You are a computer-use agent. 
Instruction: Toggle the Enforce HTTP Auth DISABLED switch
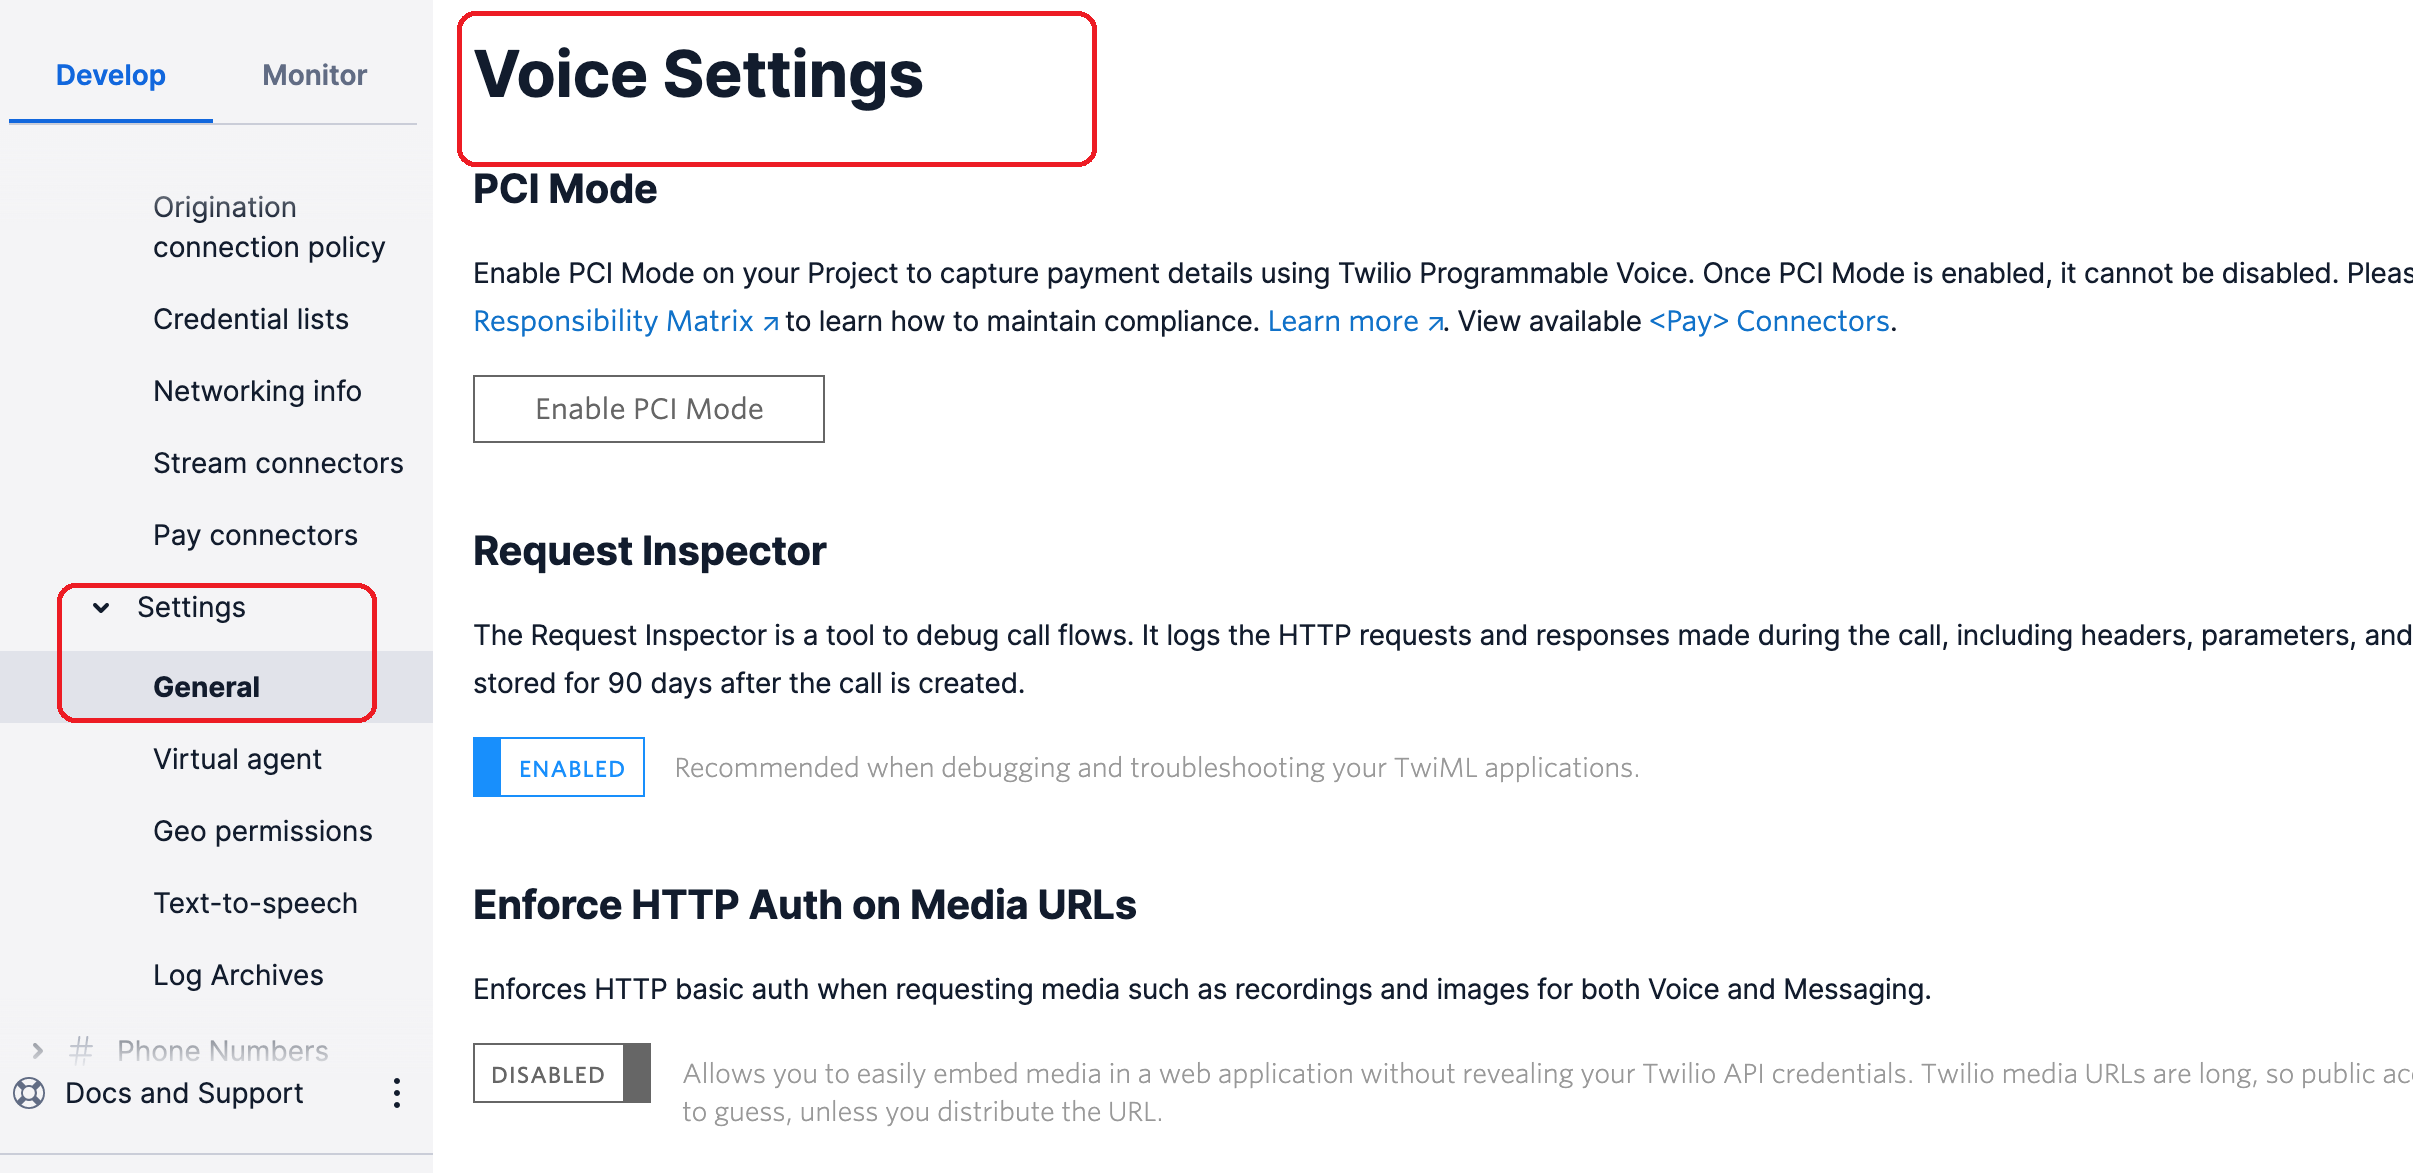tap(562, 1073)
